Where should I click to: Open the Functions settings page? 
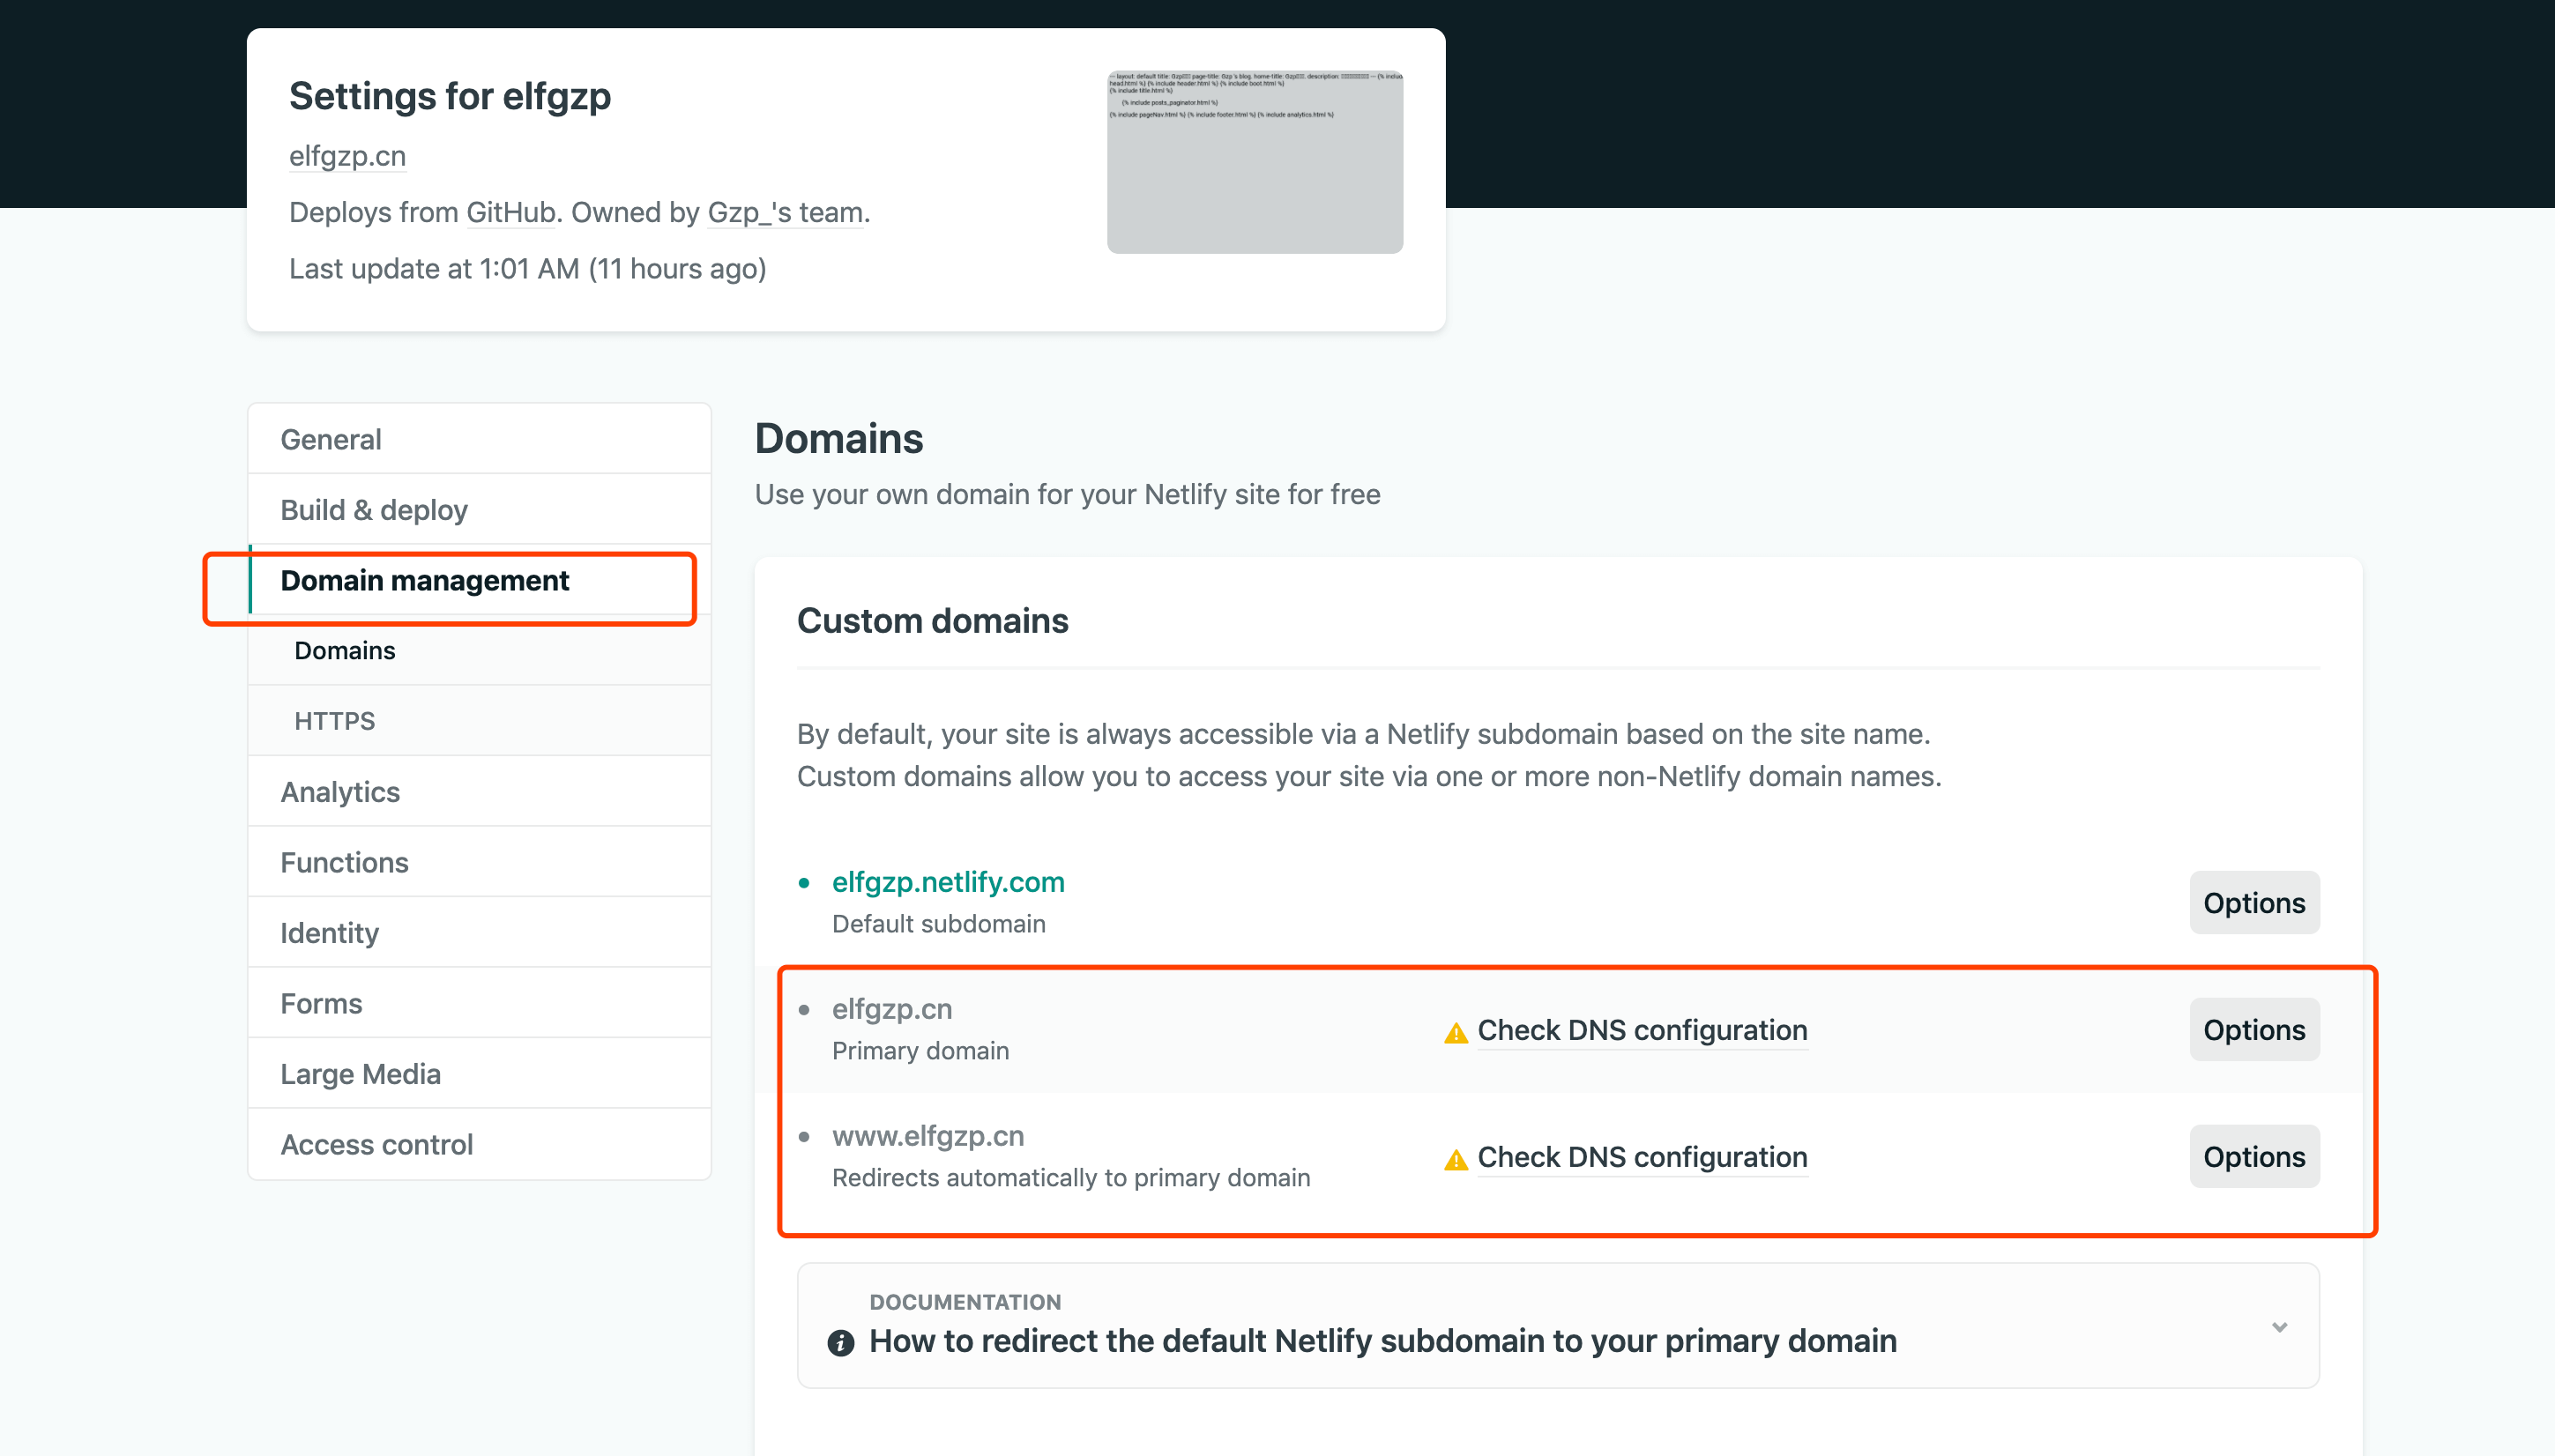click(344, 862)
